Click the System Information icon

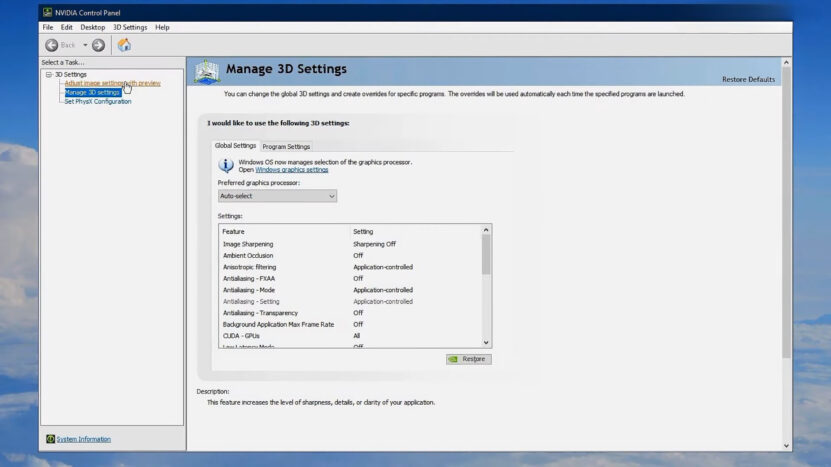(50, 439)
